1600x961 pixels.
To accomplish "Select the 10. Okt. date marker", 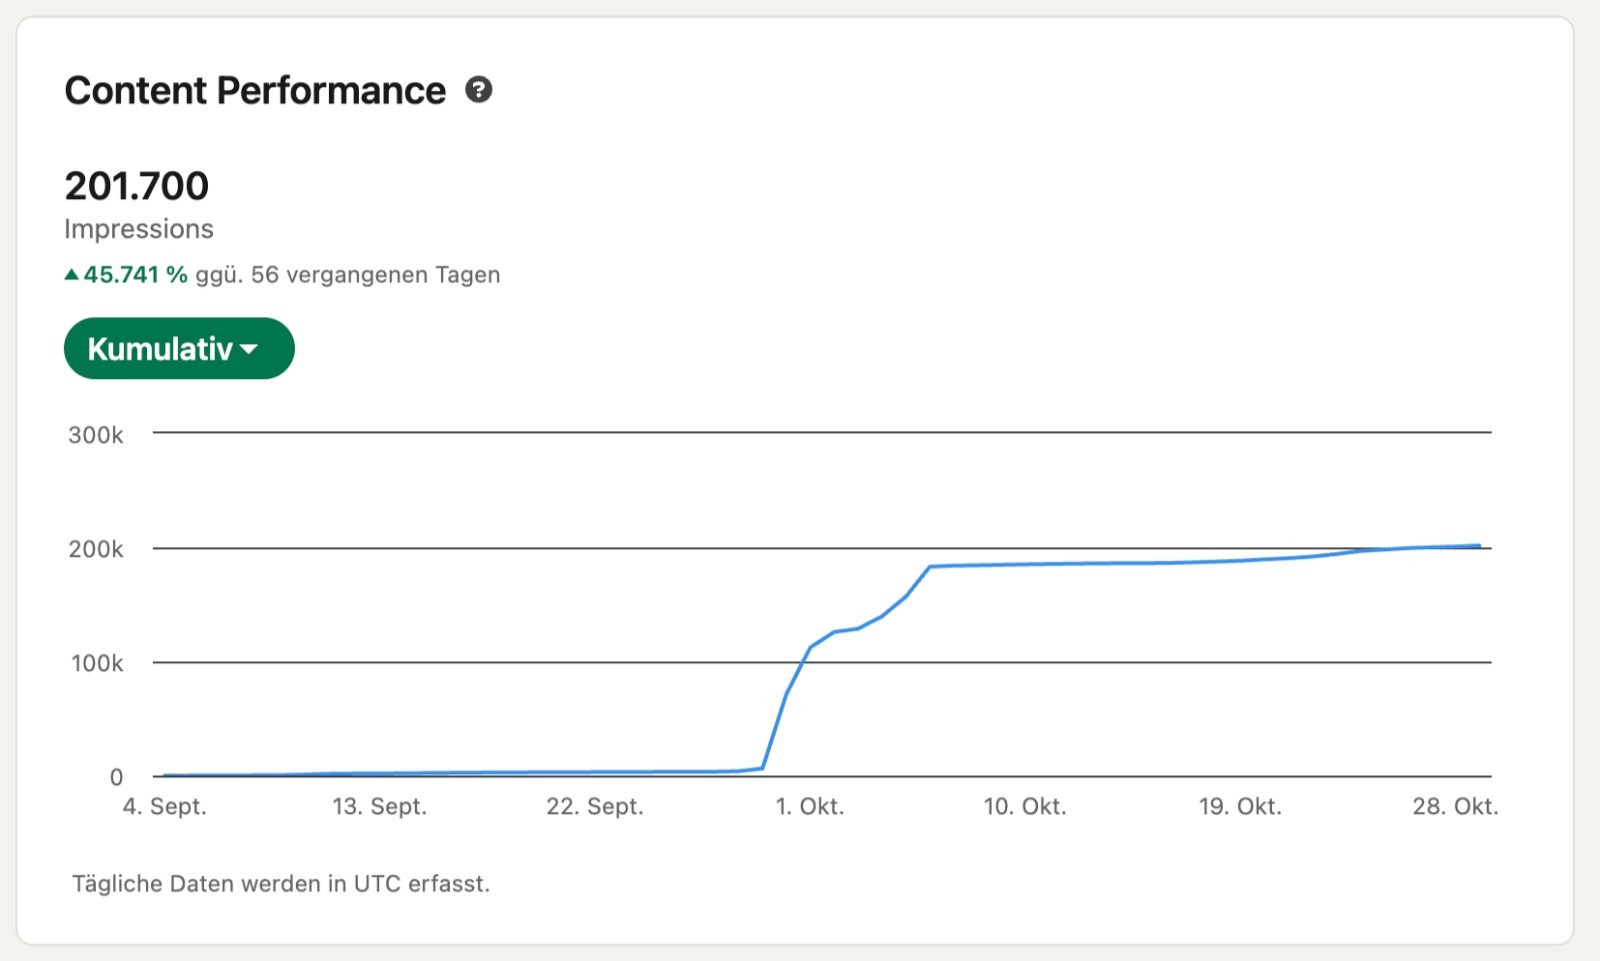I will [x=1025, y=806].
